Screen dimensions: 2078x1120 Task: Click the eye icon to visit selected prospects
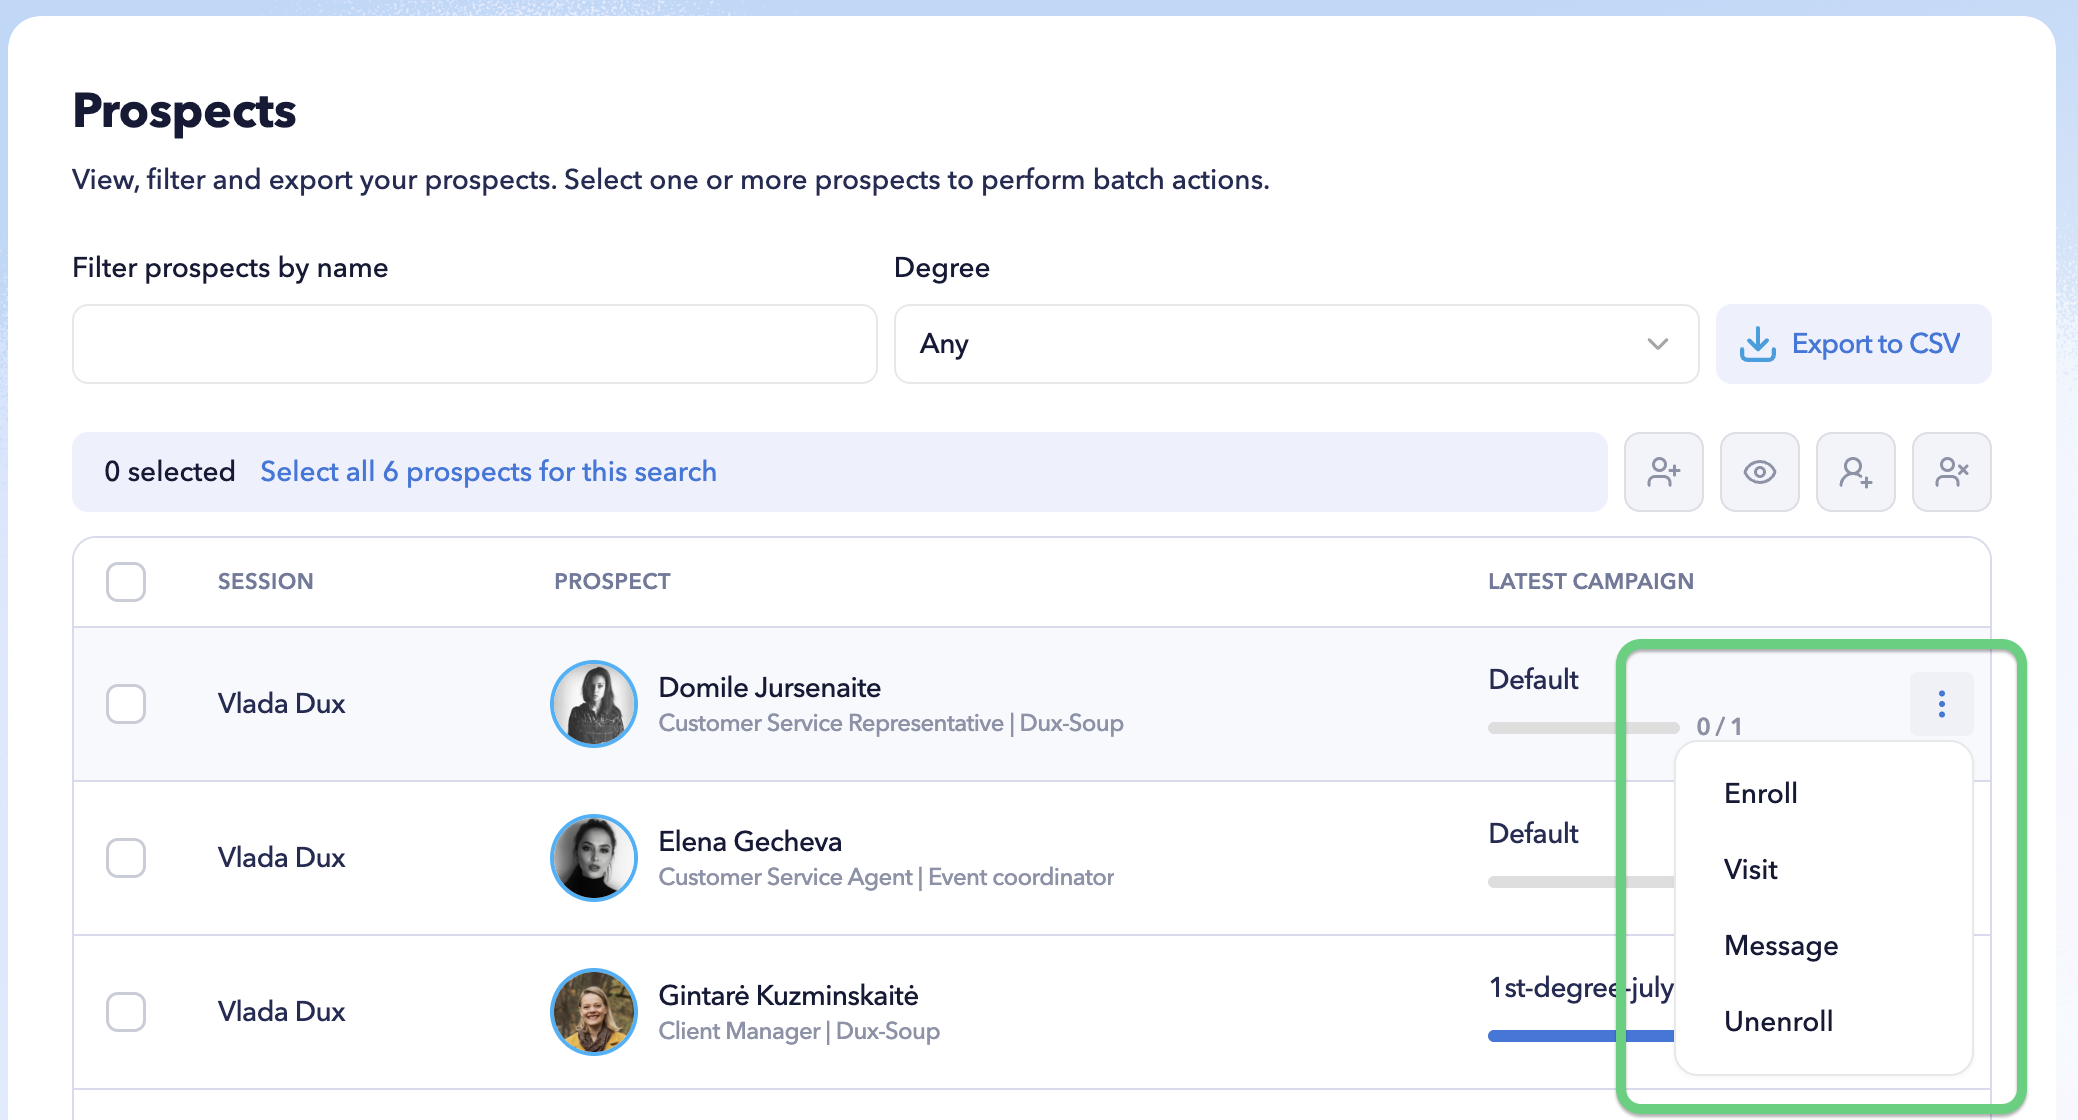(x=1759, y=472)
